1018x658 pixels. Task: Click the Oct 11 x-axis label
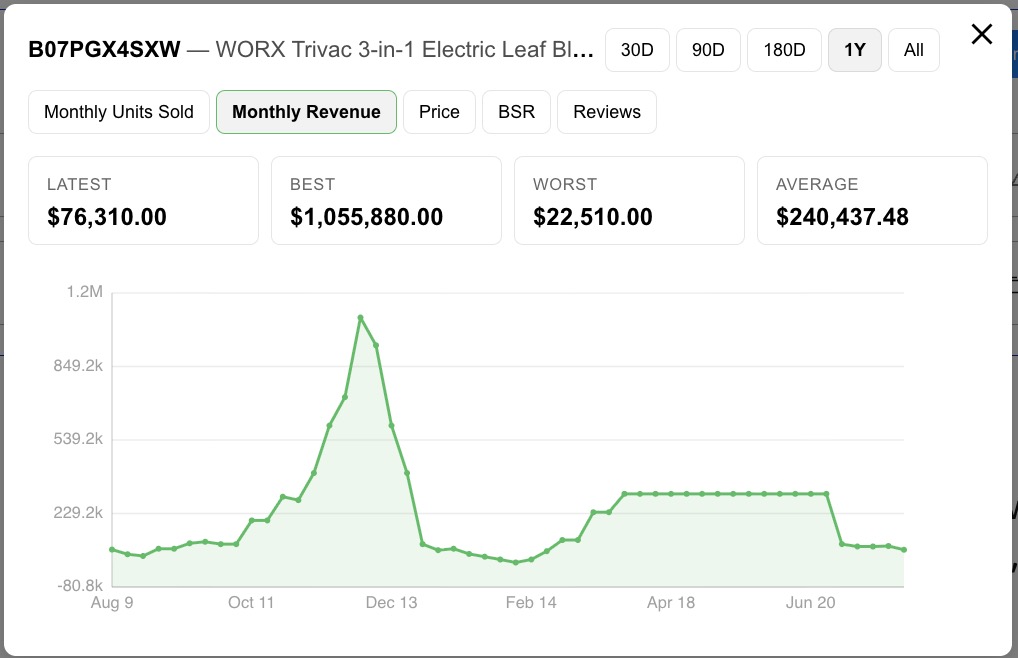(251, 603)
